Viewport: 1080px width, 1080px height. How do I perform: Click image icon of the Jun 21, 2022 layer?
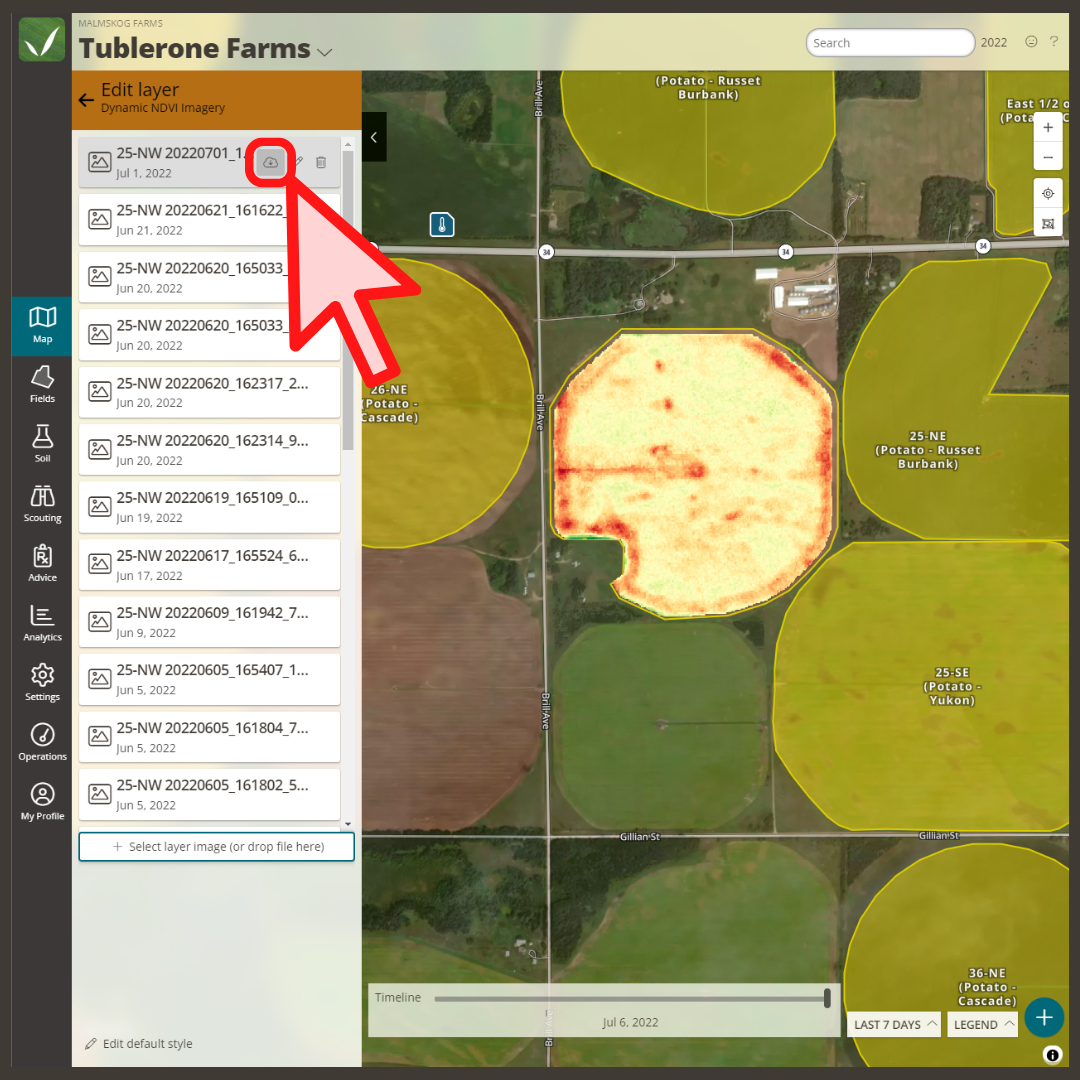click(100, 219)
